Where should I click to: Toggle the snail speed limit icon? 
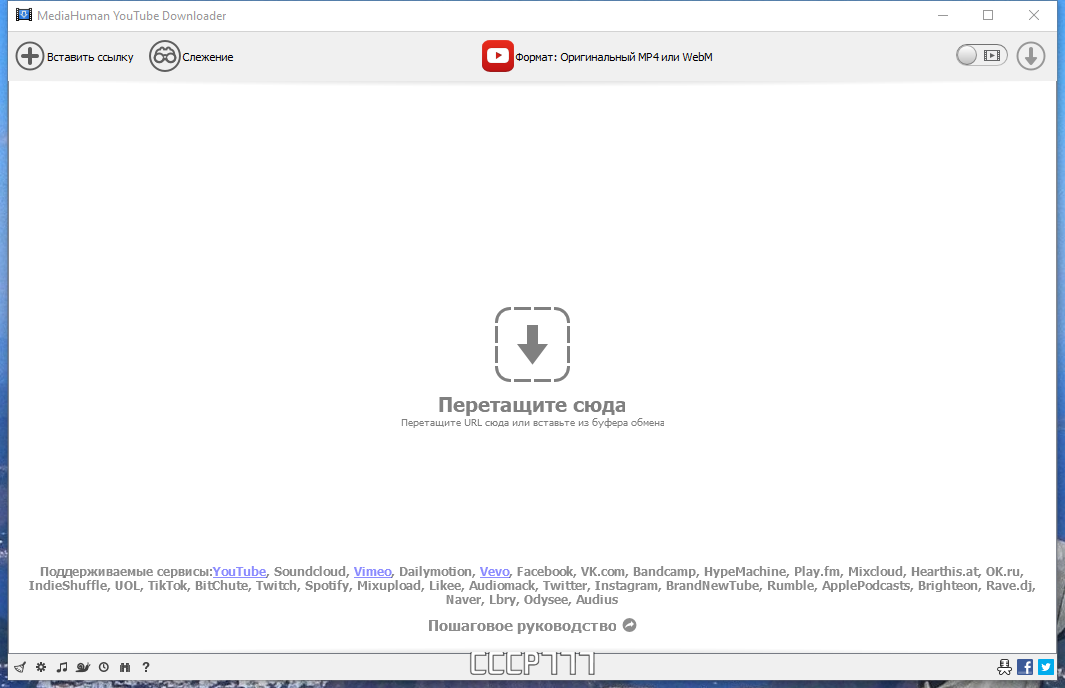click(x=83, y=667)
